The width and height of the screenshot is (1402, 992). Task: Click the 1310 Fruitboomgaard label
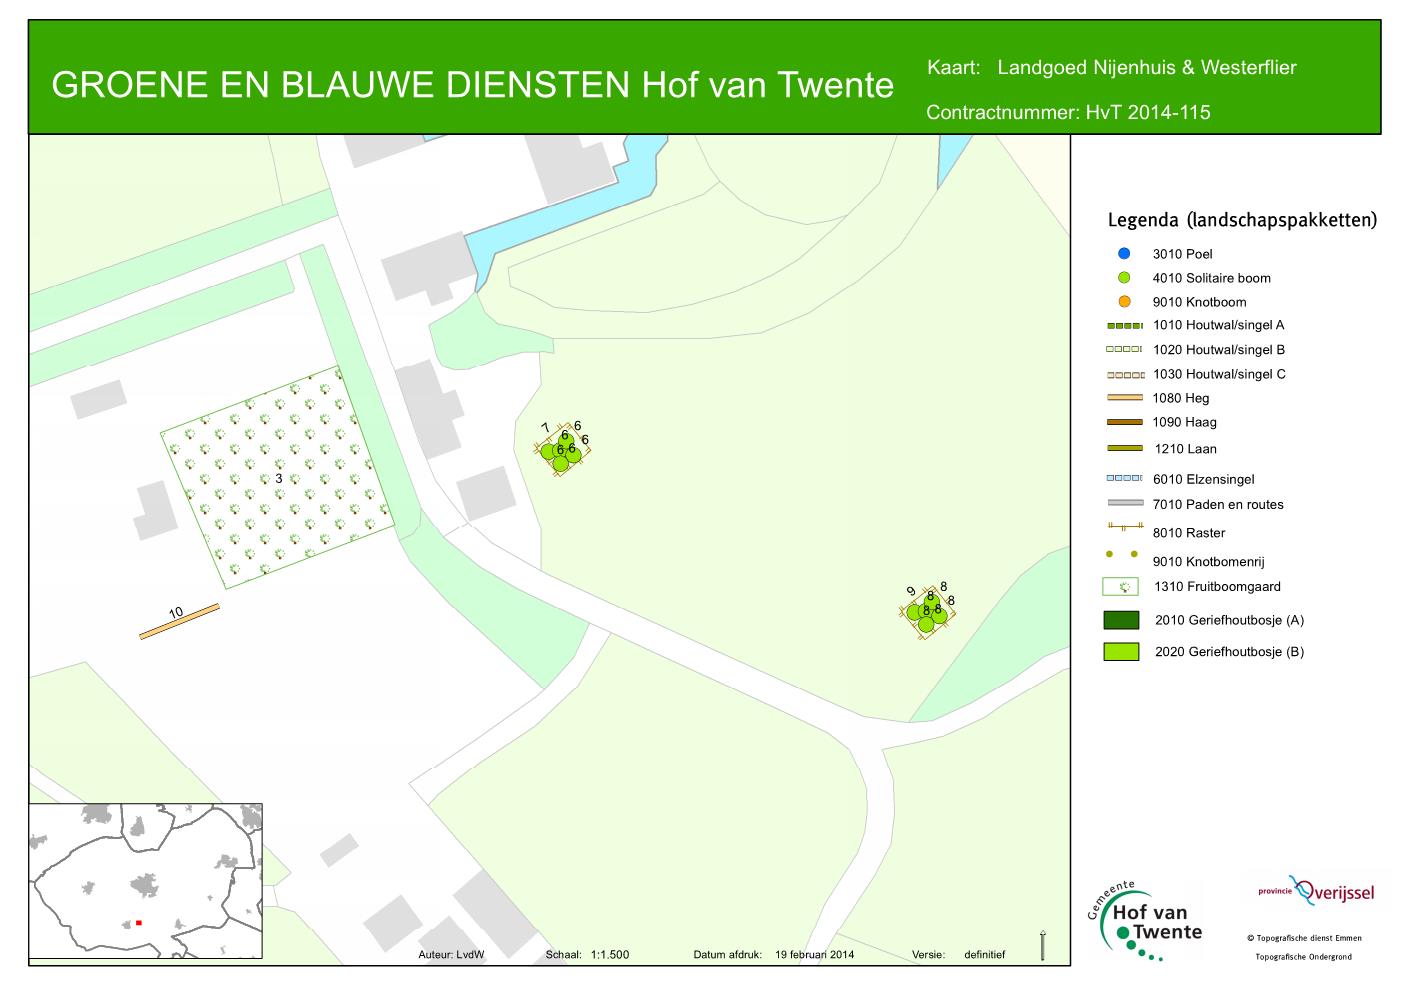coord(1217,587)
